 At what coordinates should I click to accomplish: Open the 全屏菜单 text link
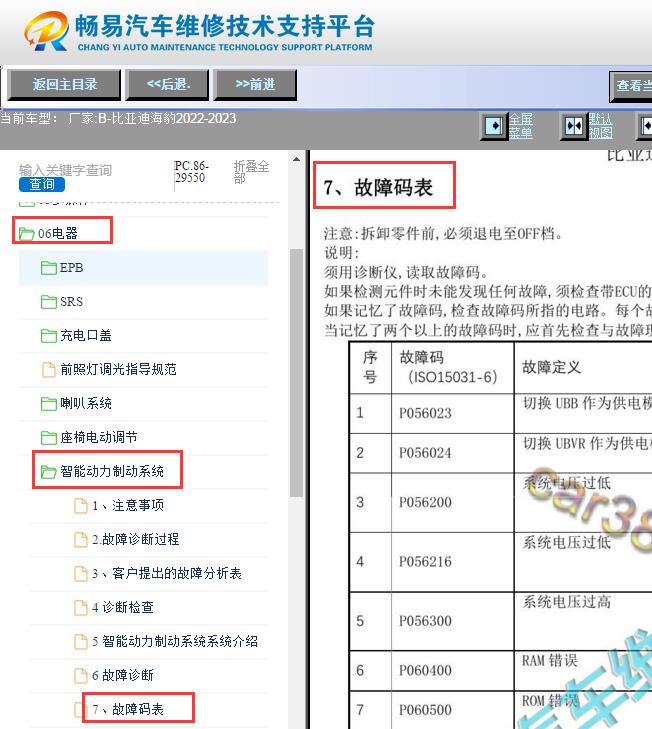(520, 126)
